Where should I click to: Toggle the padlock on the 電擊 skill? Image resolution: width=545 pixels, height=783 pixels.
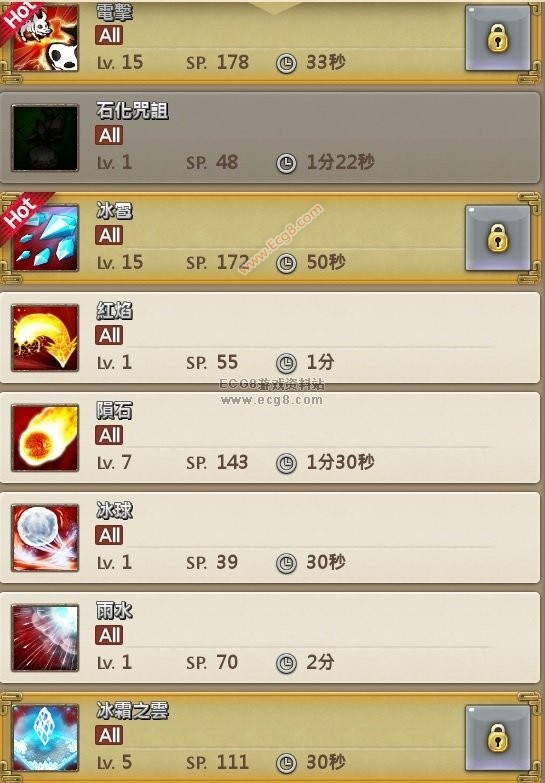[498, 38]
